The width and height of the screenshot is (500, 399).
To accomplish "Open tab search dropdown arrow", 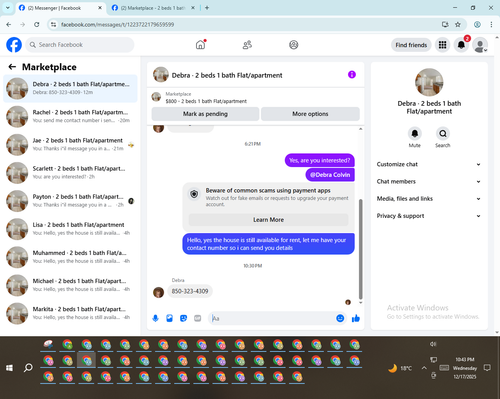I will 7,8.
